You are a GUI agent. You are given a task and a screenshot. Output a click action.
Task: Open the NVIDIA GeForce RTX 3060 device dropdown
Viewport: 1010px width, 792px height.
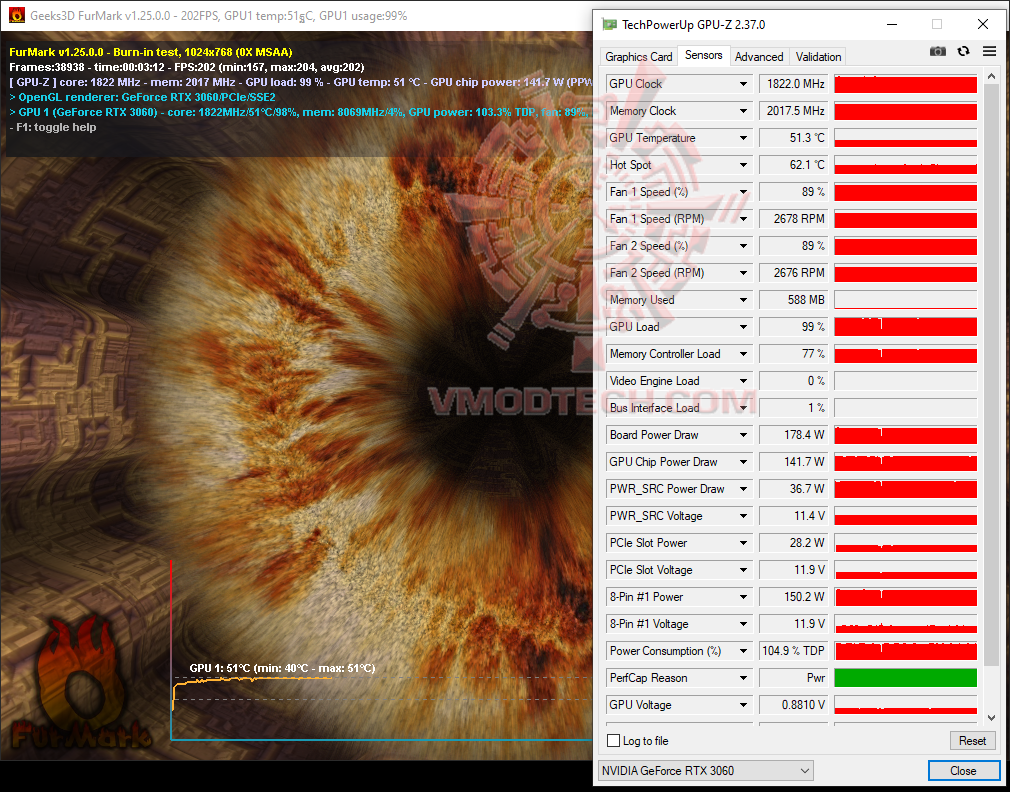tap(705, 771)
